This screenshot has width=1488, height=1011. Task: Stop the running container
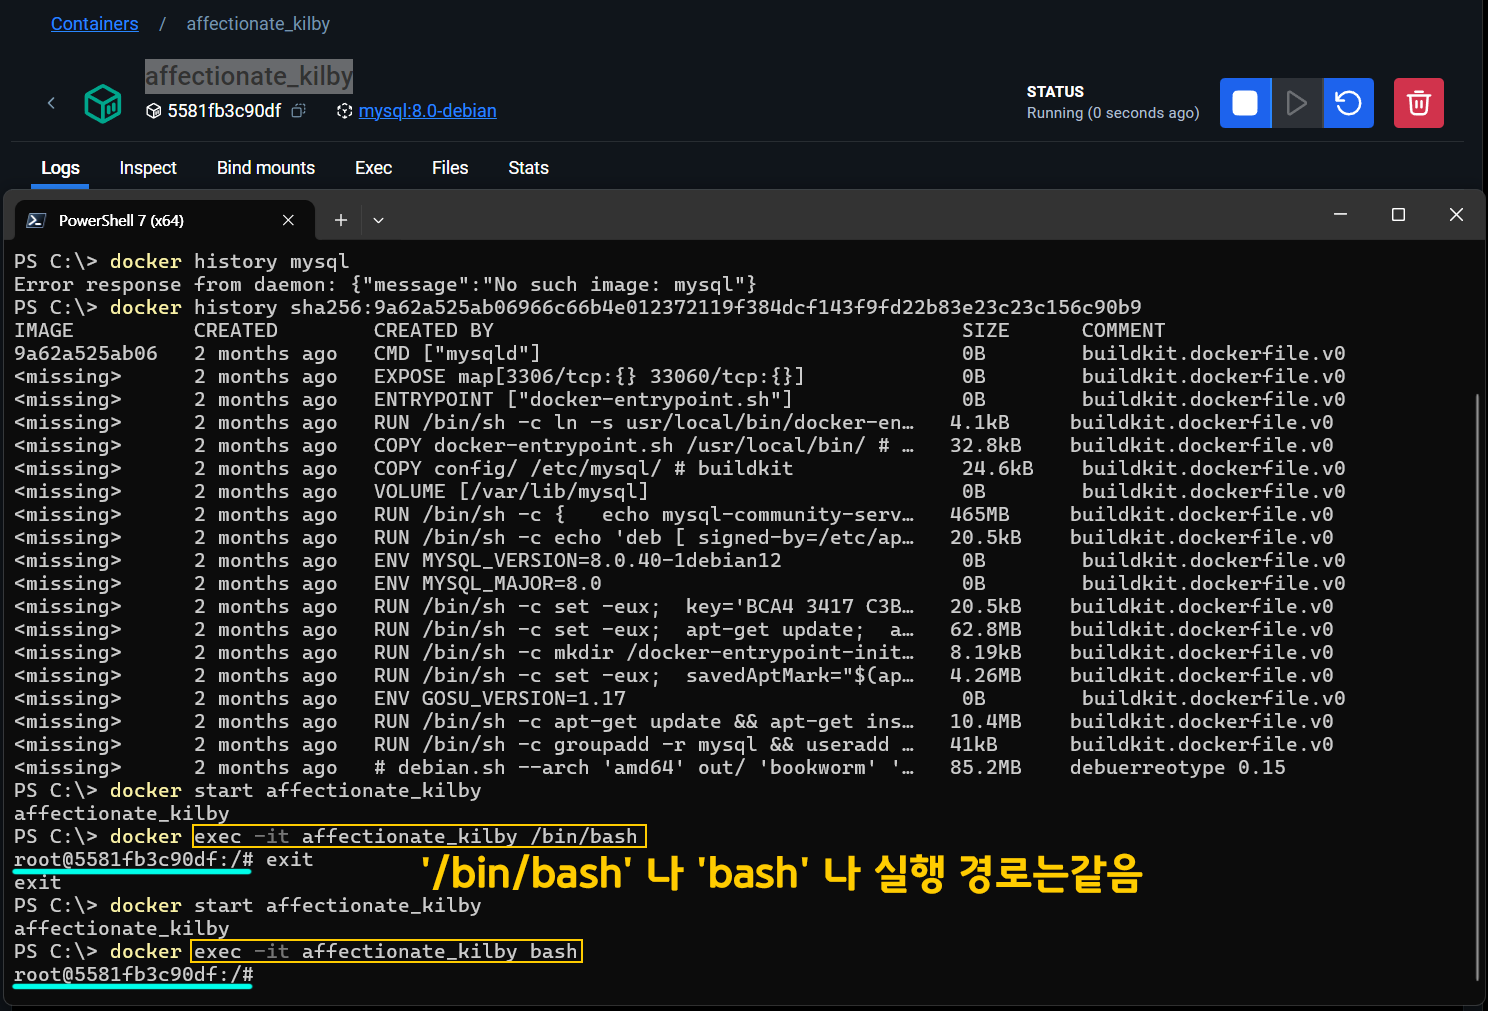point(1245,103)
